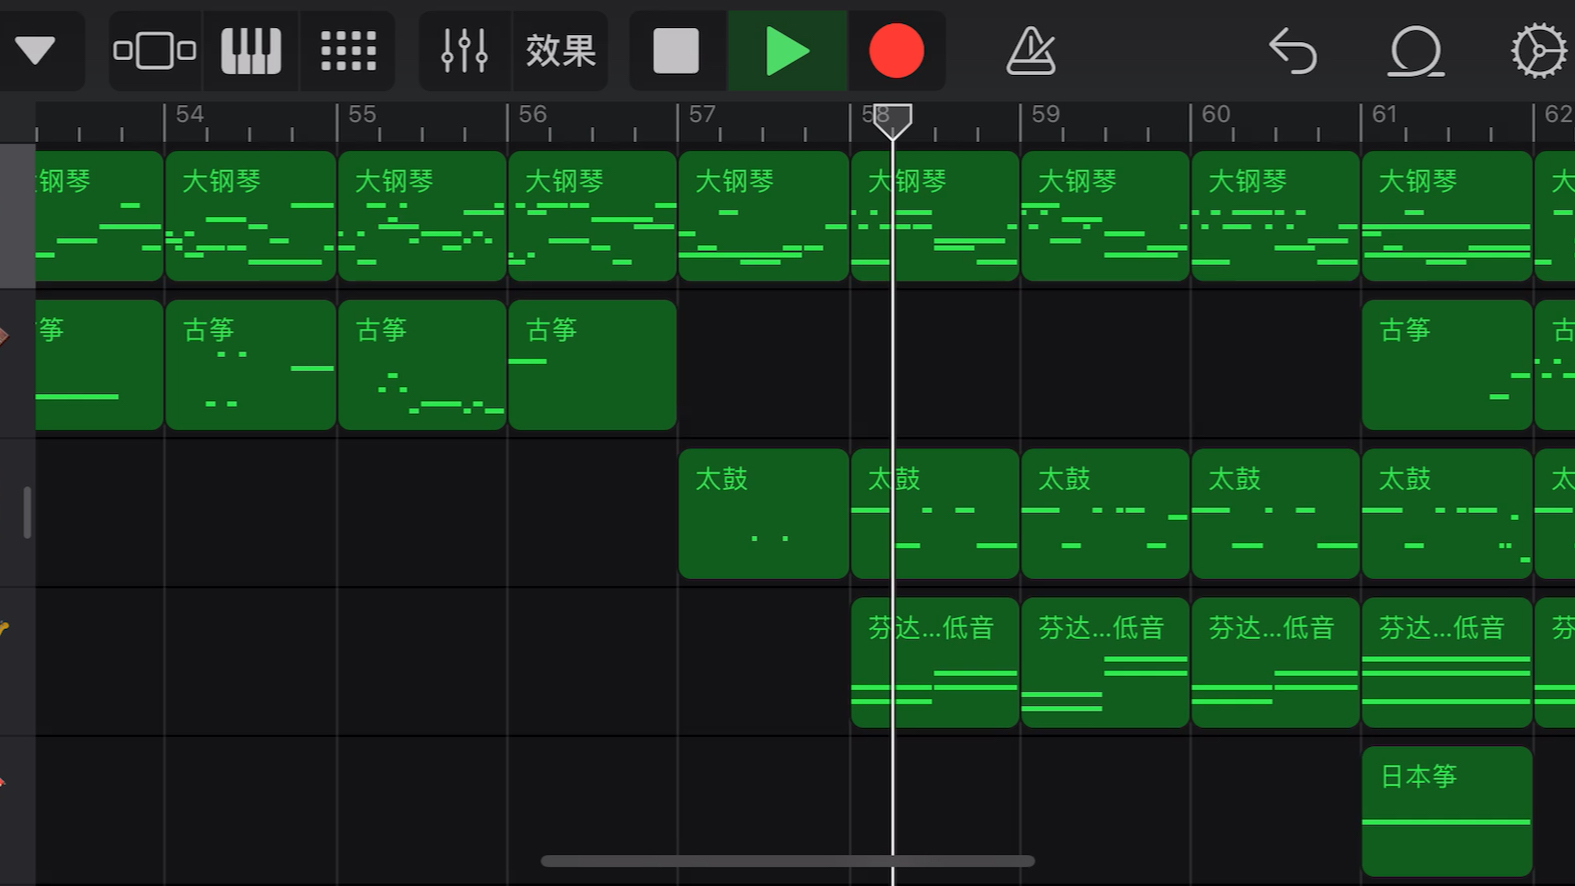Select the 芬达...低音 region at bar 60
This screenshot has height=886, width=1575.
tap(1275, 663)
